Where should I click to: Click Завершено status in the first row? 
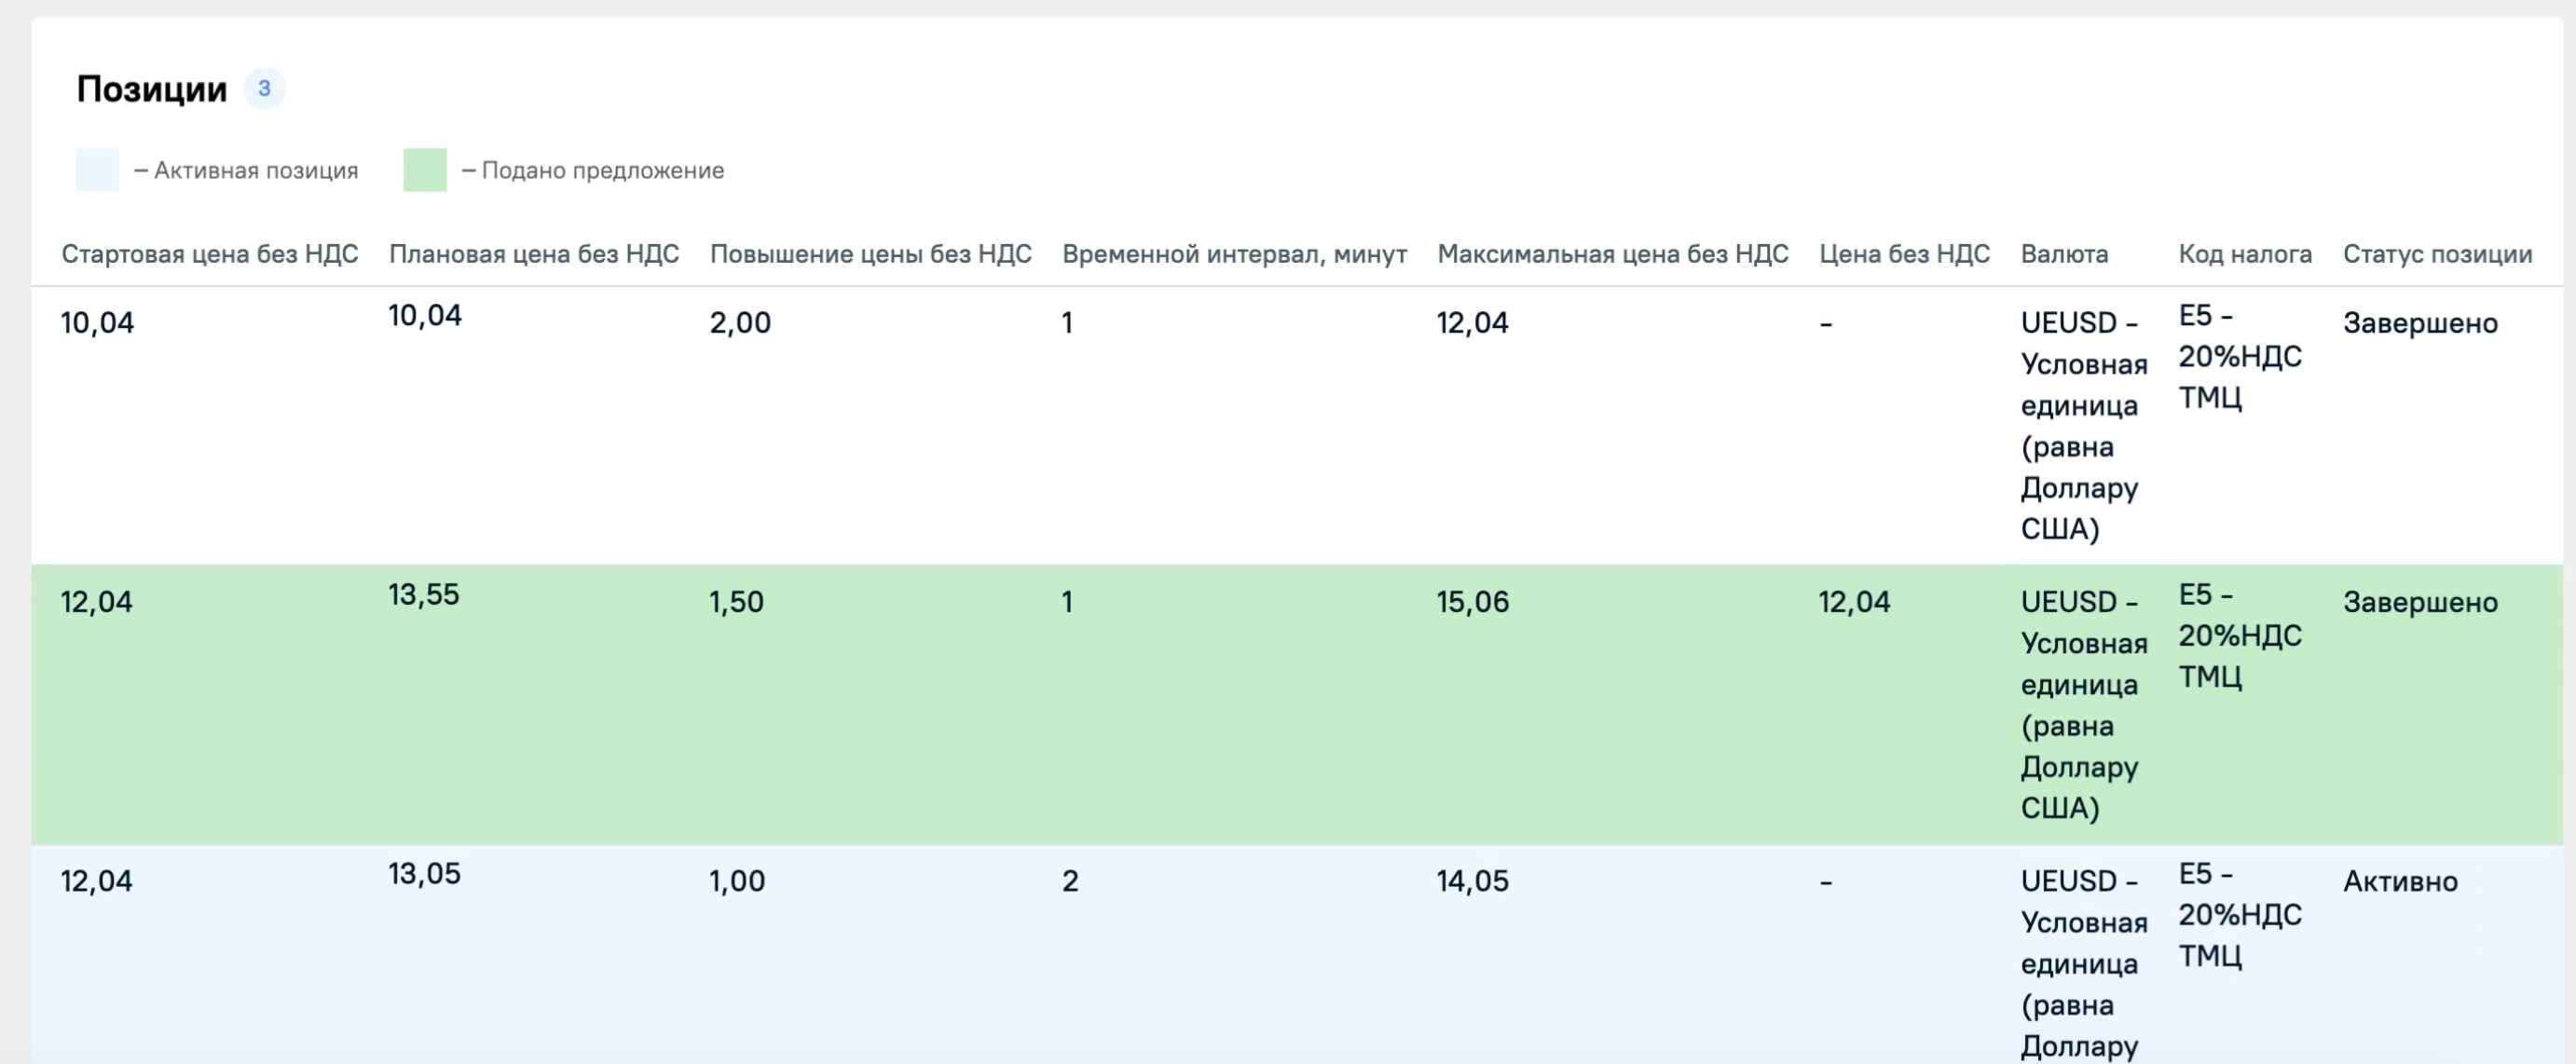2421,323
